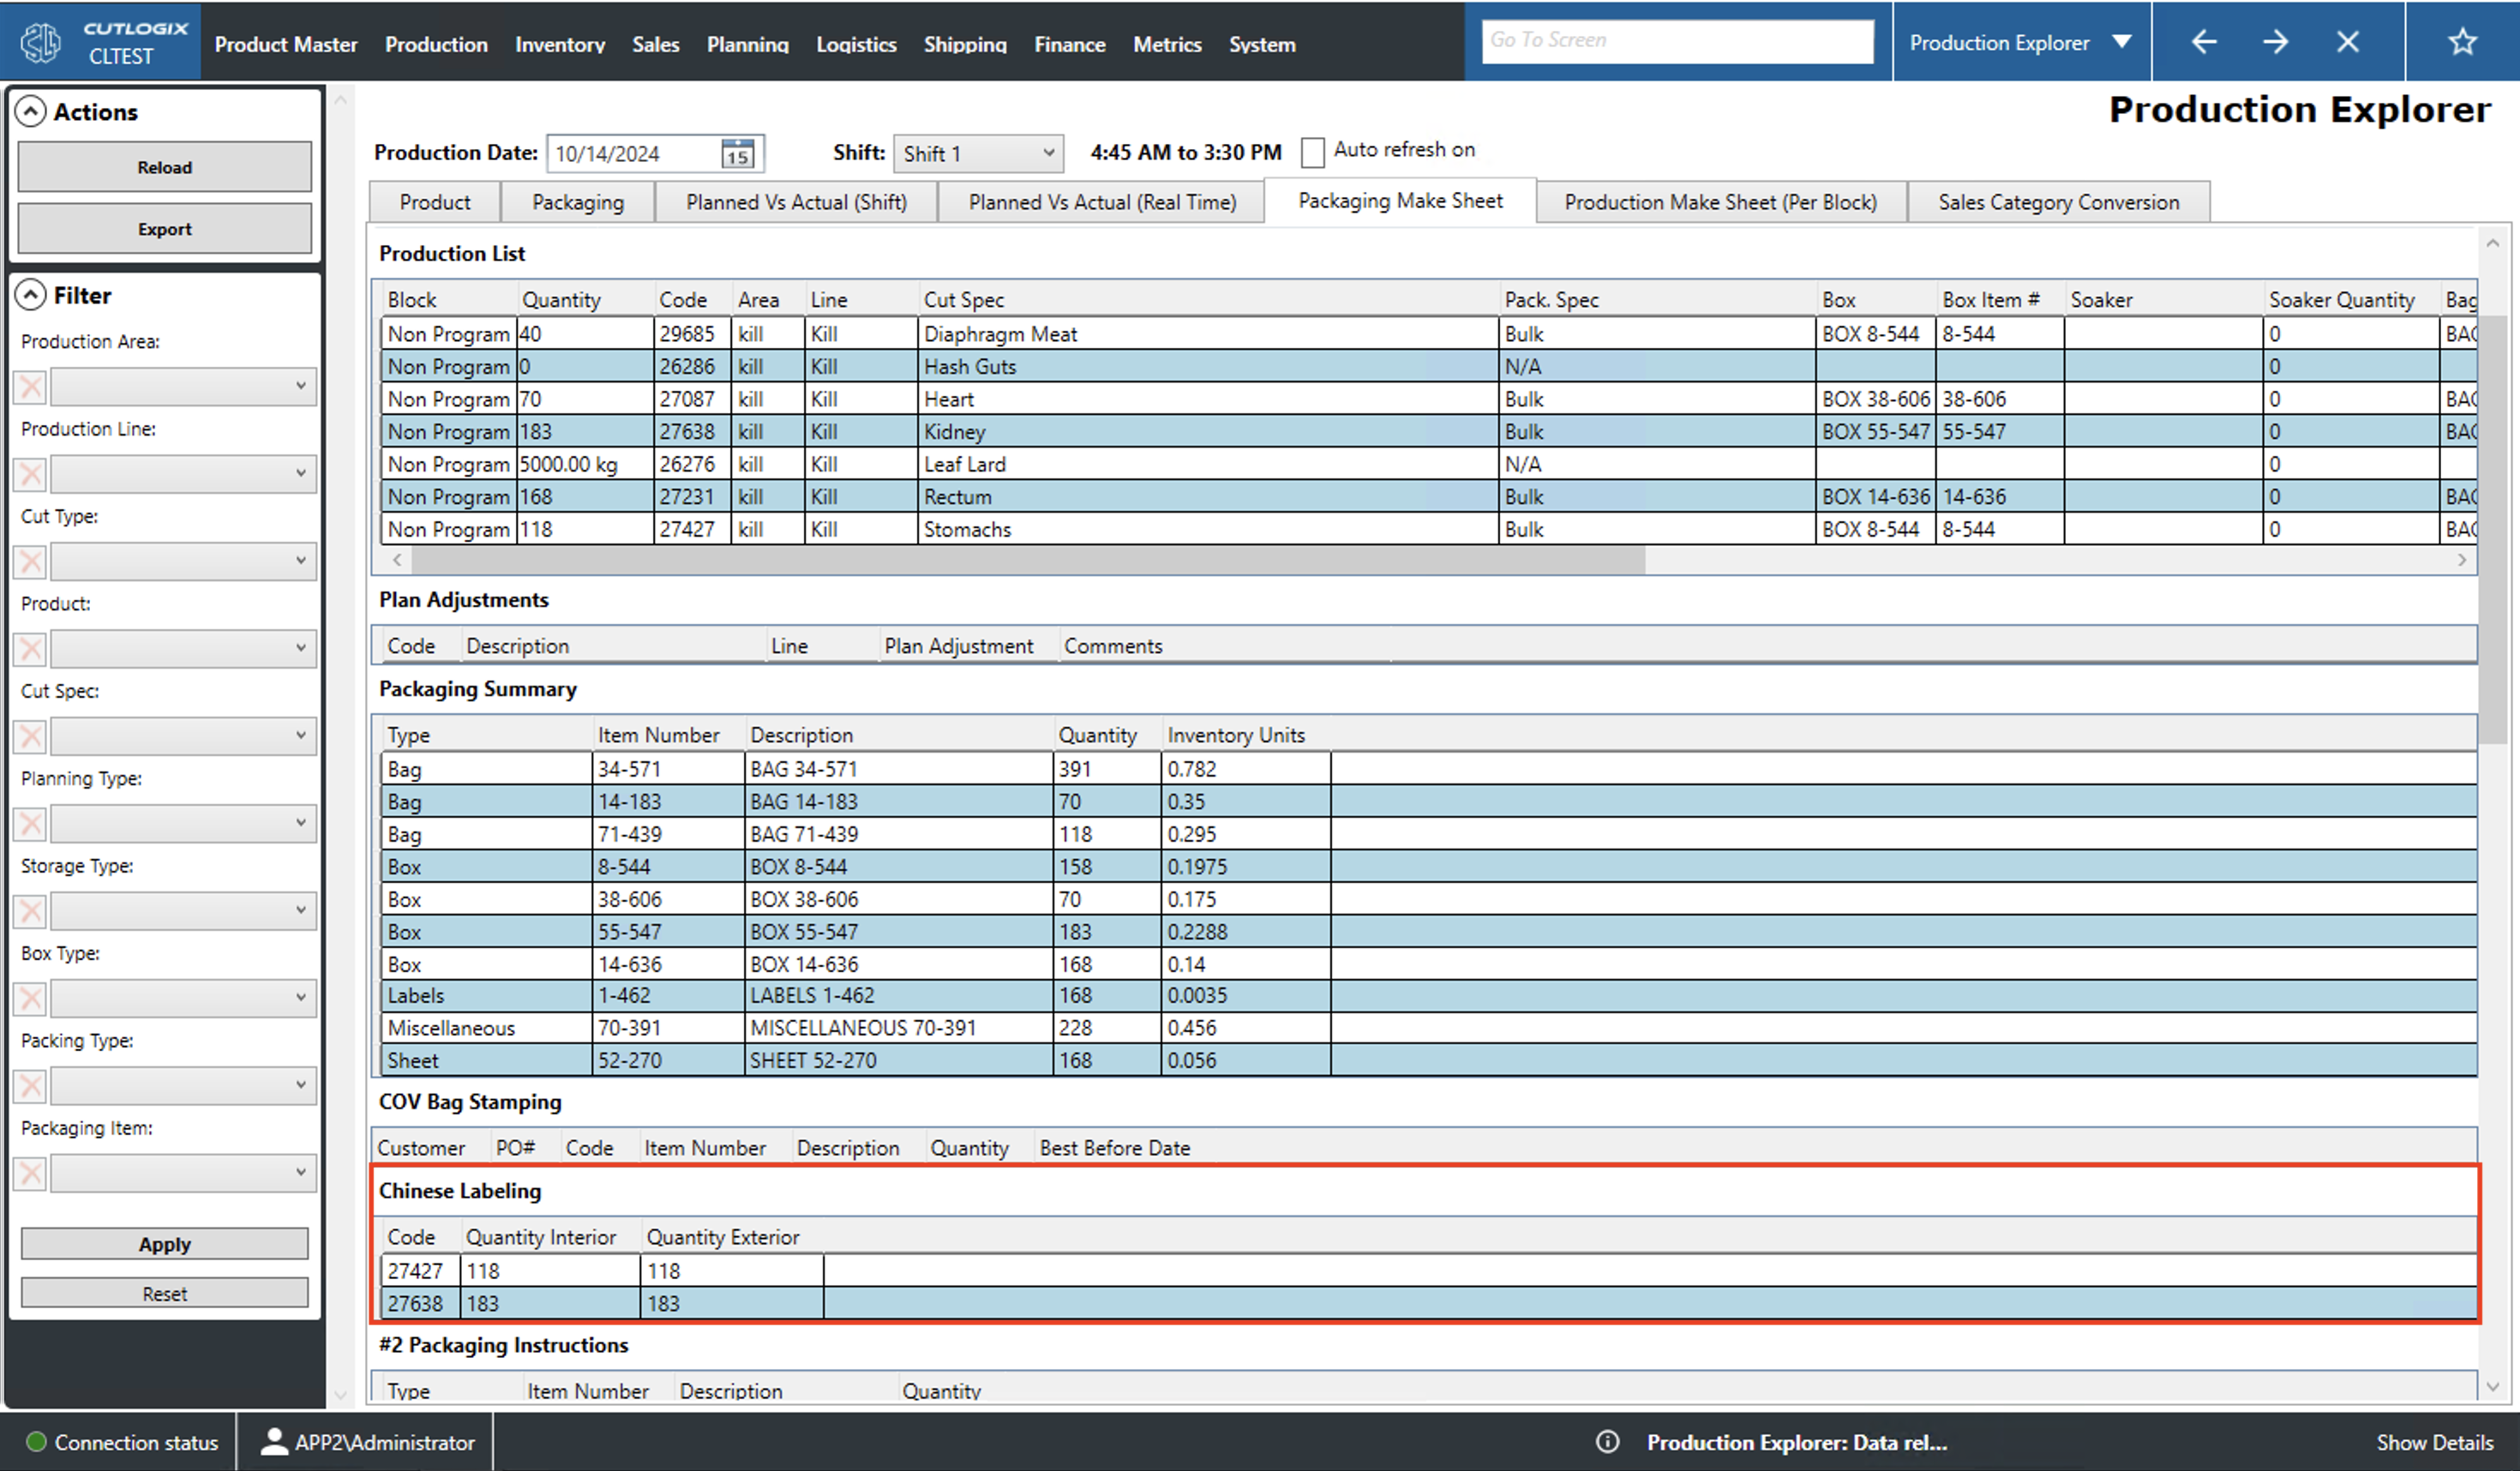2520x1471 pixels.
Task: Collapse the Filter panel chevron
Action: (31, 294)
